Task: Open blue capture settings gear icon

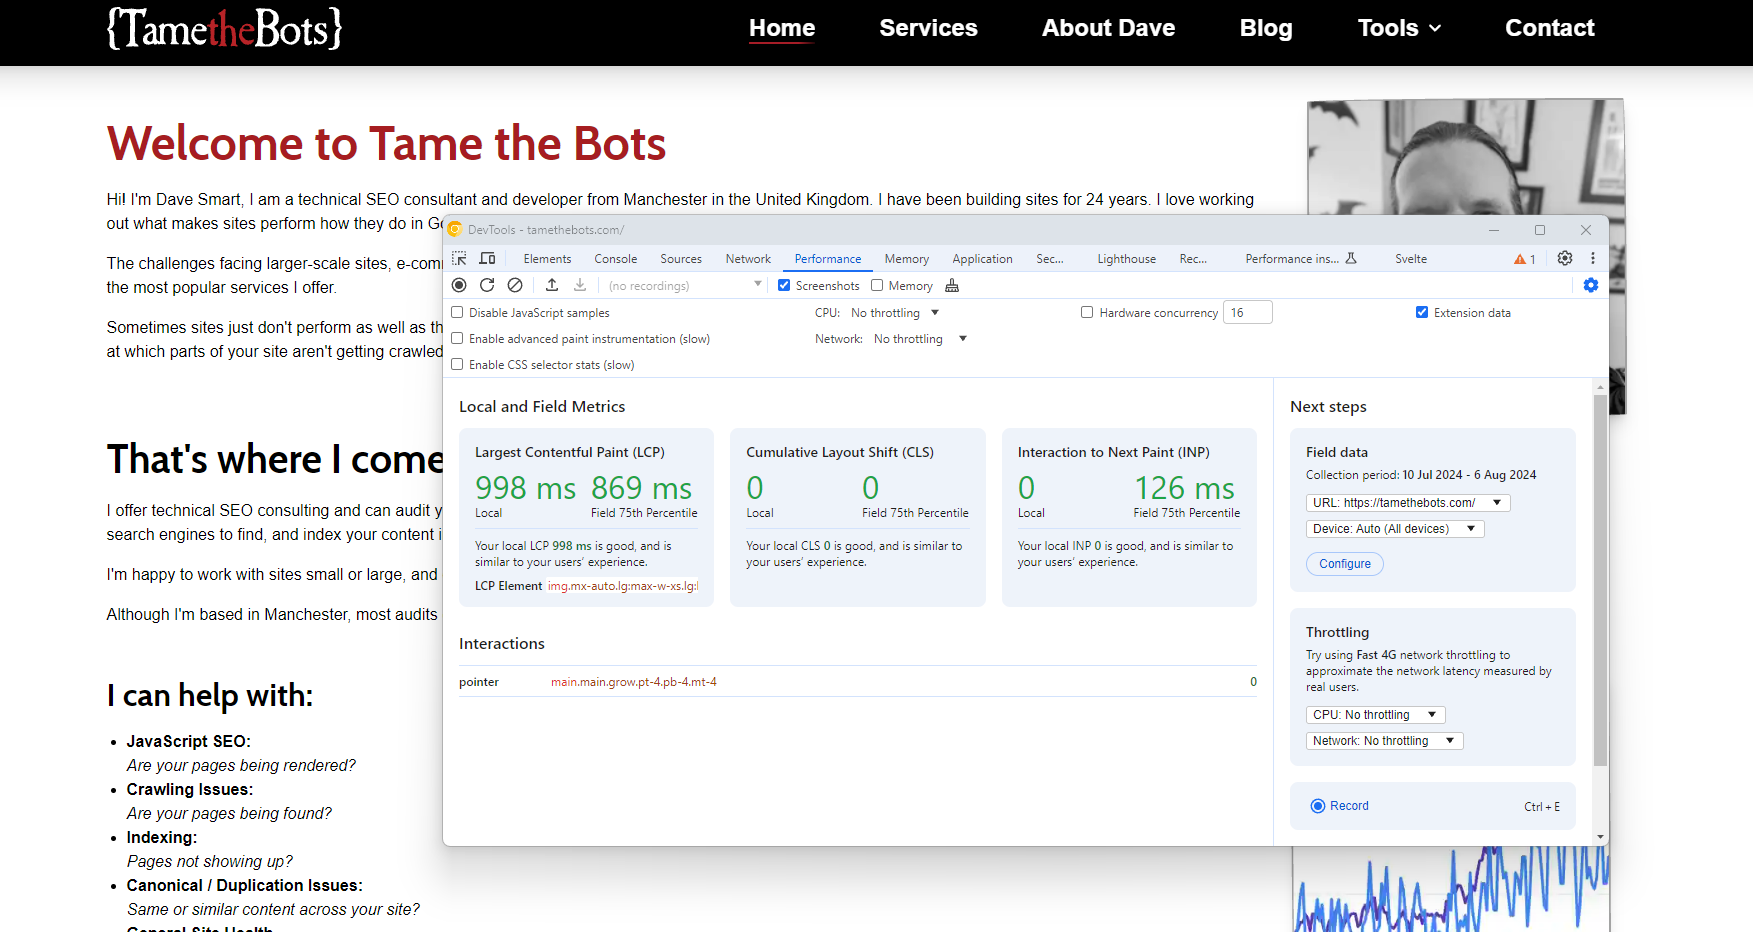Action: pyautogui.click(x=1591, y=285)
